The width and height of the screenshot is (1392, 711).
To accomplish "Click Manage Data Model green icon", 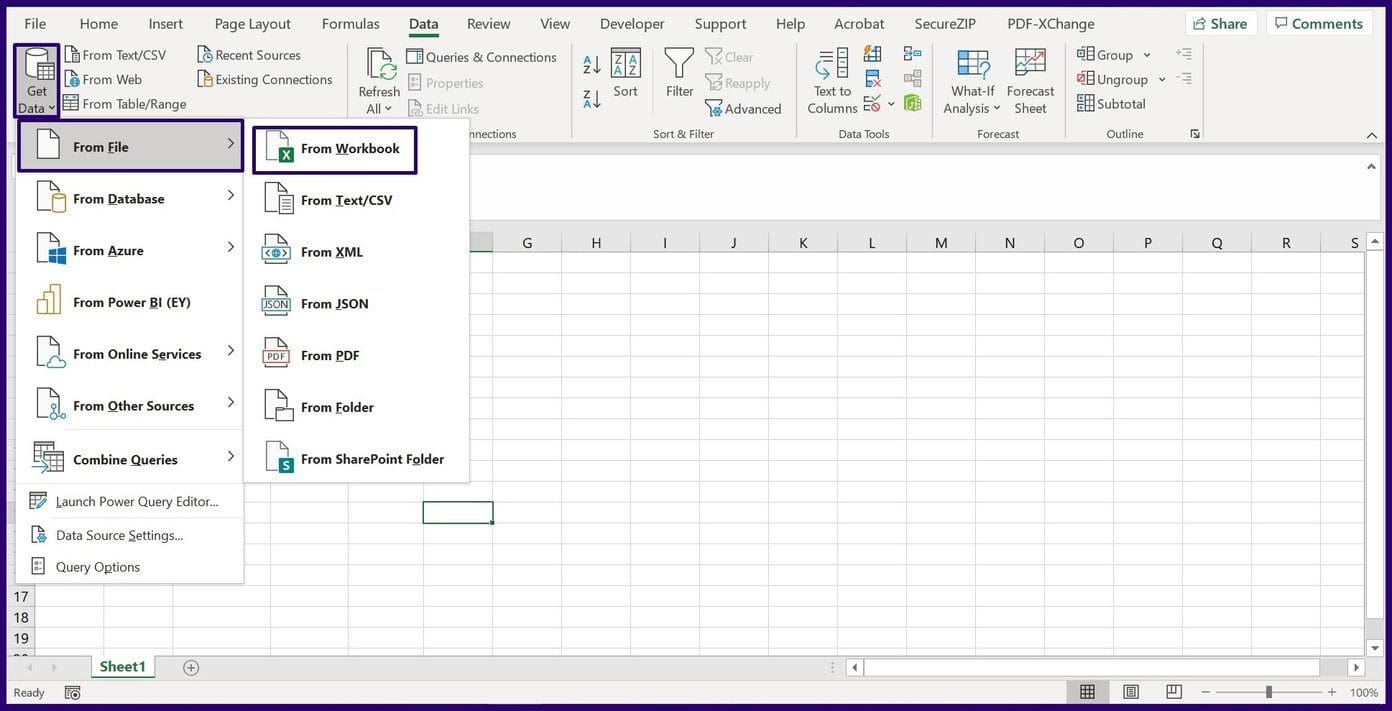I will (x=912, y=103).
